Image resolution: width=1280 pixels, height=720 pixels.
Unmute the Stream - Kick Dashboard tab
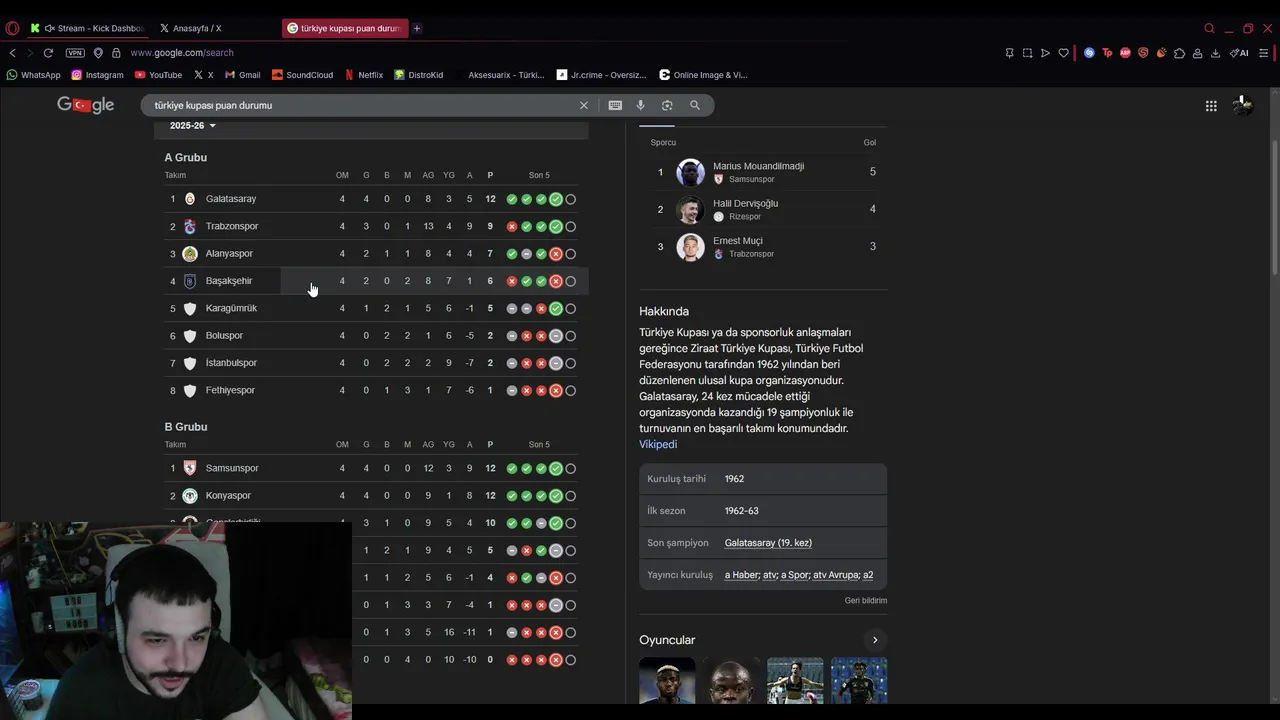click(x=50, y=28)
